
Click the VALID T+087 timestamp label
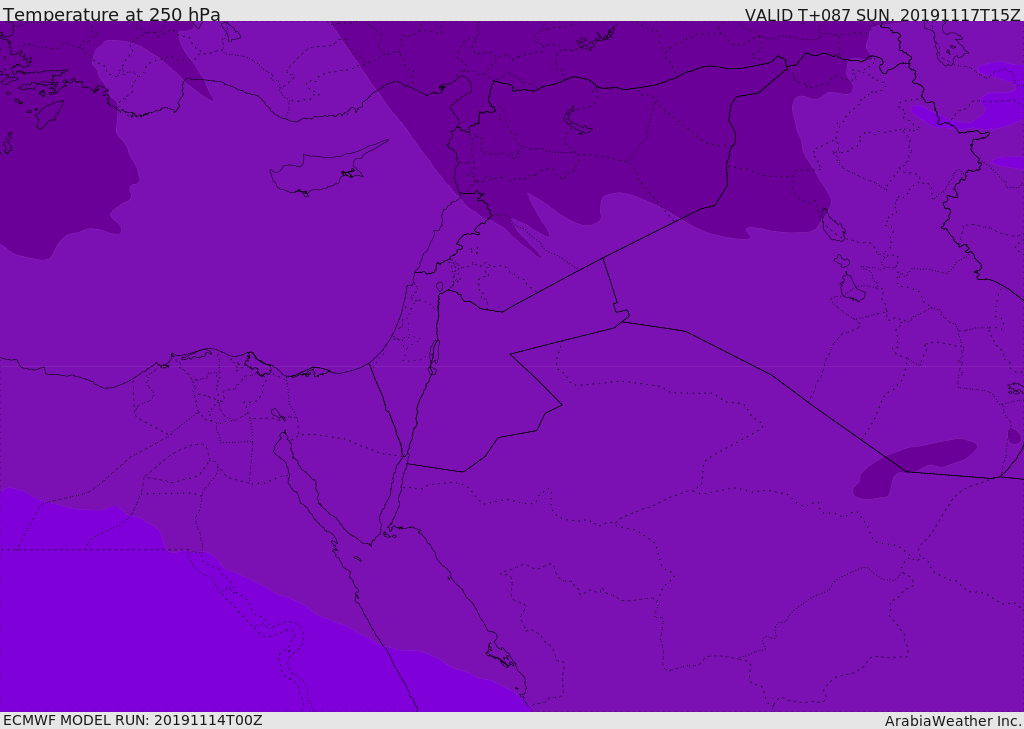[x=882, y=15]
